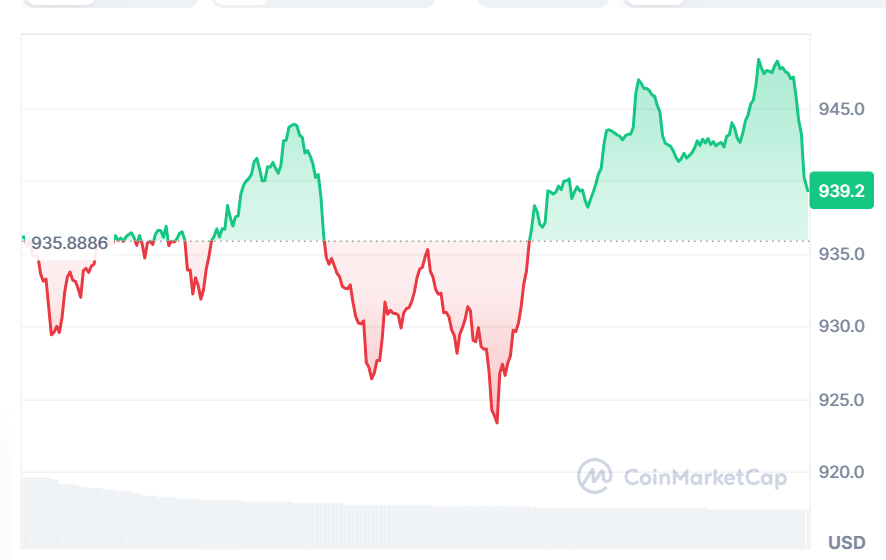Click the chart's highest green peak
The width and height of the screenshot is (886, 560).
coord(759,60)
